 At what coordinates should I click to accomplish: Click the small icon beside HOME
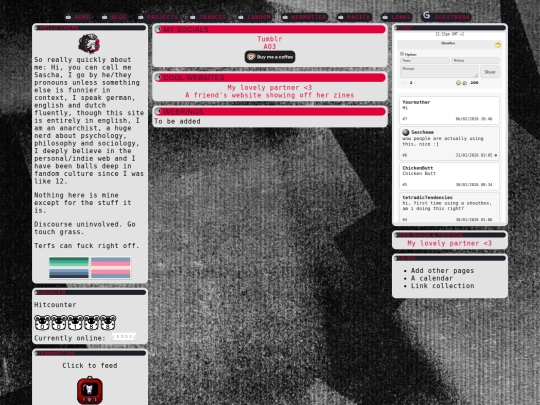[x=69, y=17]
